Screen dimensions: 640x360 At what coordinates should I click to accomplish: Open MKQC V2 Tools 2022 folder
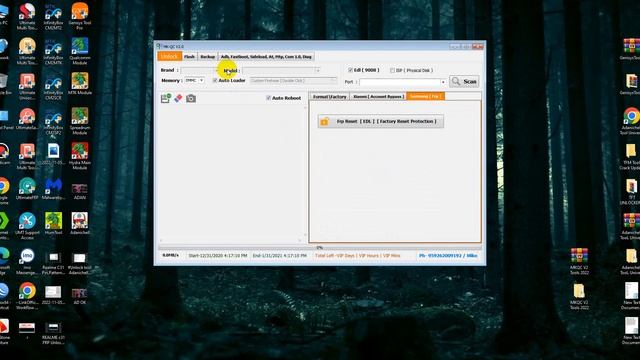pos(579,296)
